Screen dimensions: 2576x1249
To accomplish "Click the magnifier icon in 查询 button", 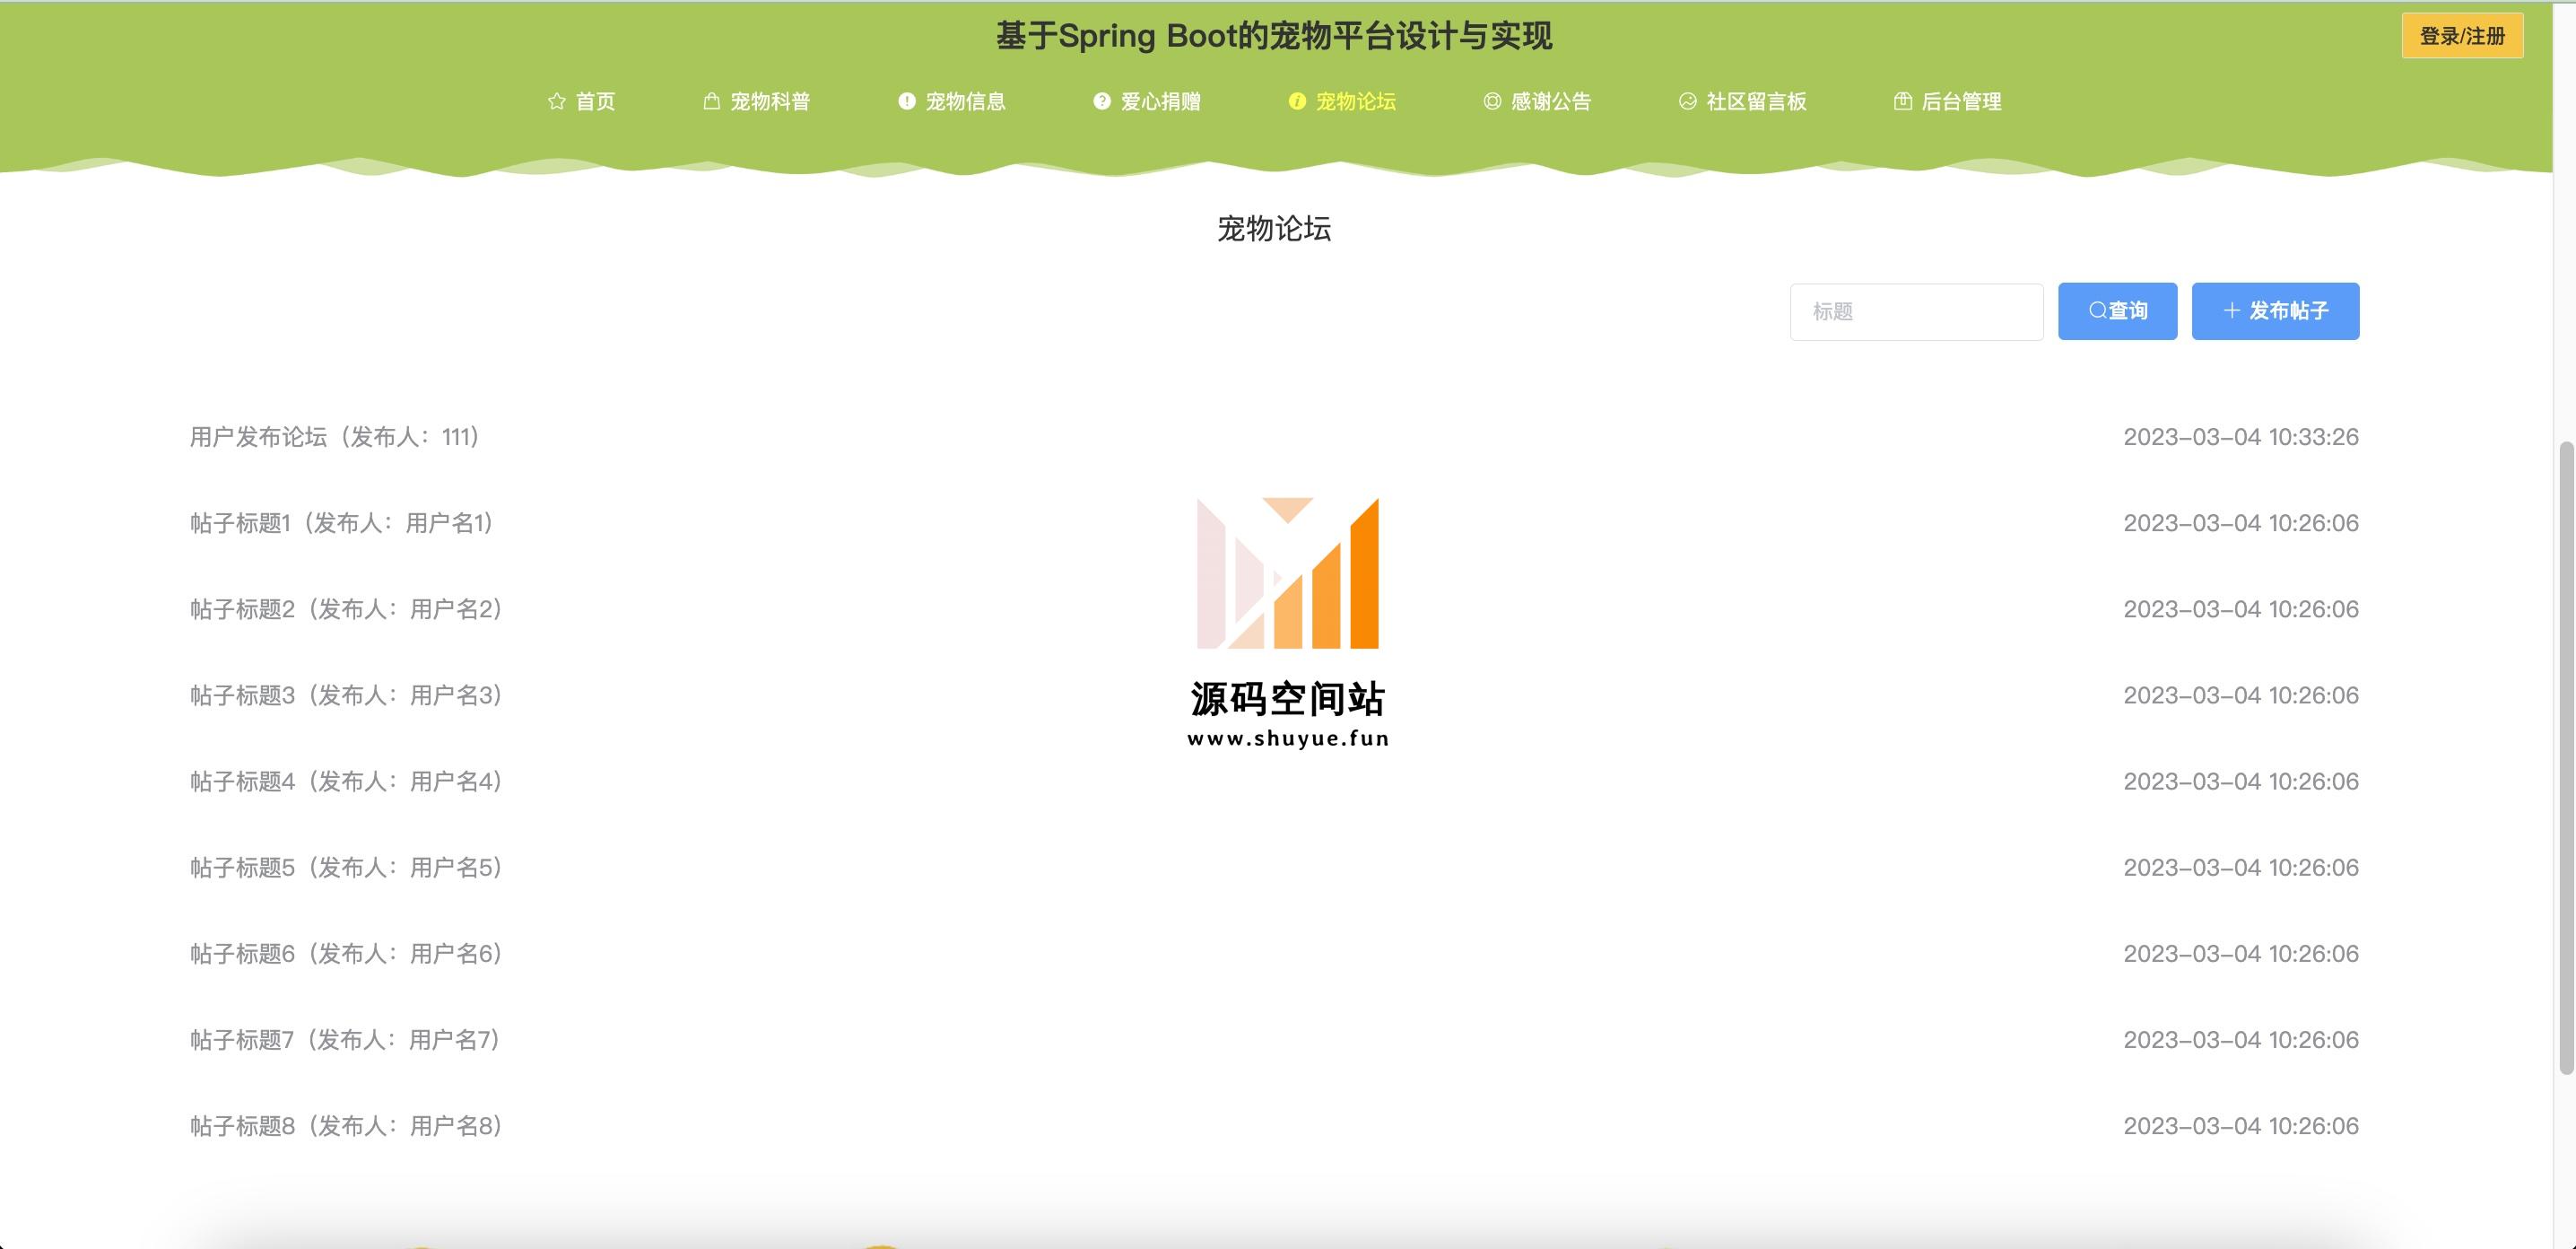I will tap(2098, 311).
